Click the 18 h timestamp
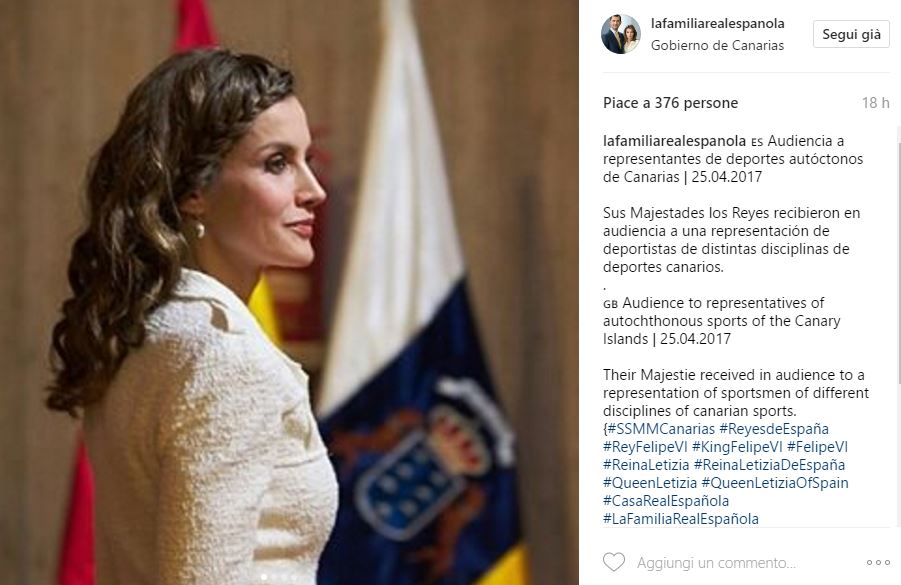This screenshot has height=585, width=901. coord(875,103)
